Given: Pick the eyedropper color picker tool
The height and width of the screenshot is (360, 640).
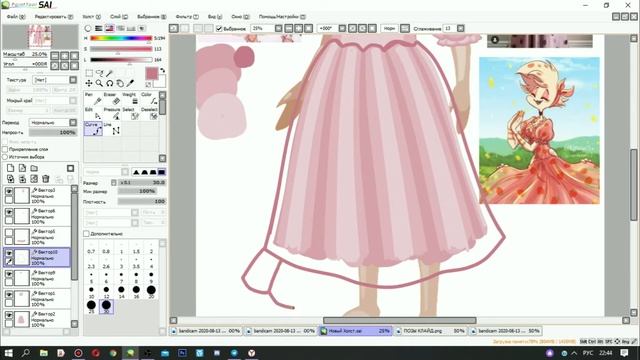Looking at the screenshot, I should 130,83.
